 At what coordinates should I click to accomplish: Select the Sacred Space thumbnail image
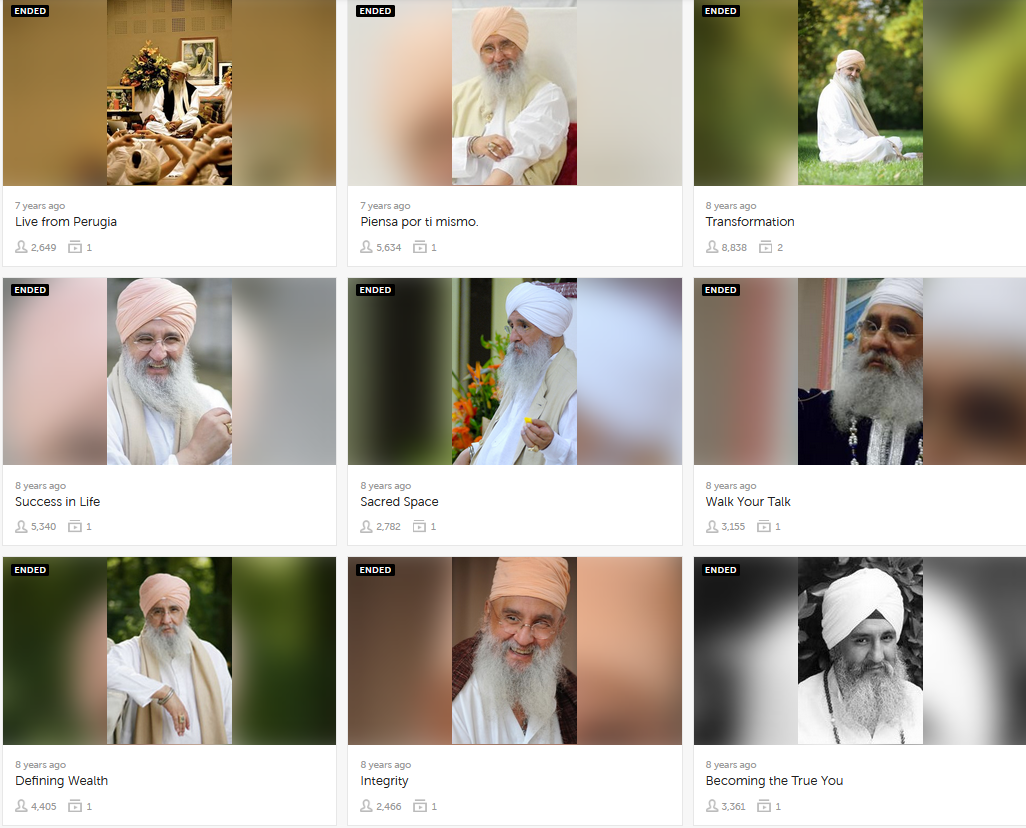pos(514,371)
